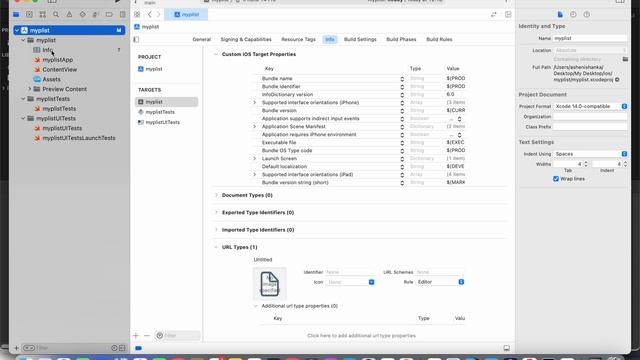Open the URL type Role dropdown
The width and height of the screenshot is (640, 360).
point(440,282)
